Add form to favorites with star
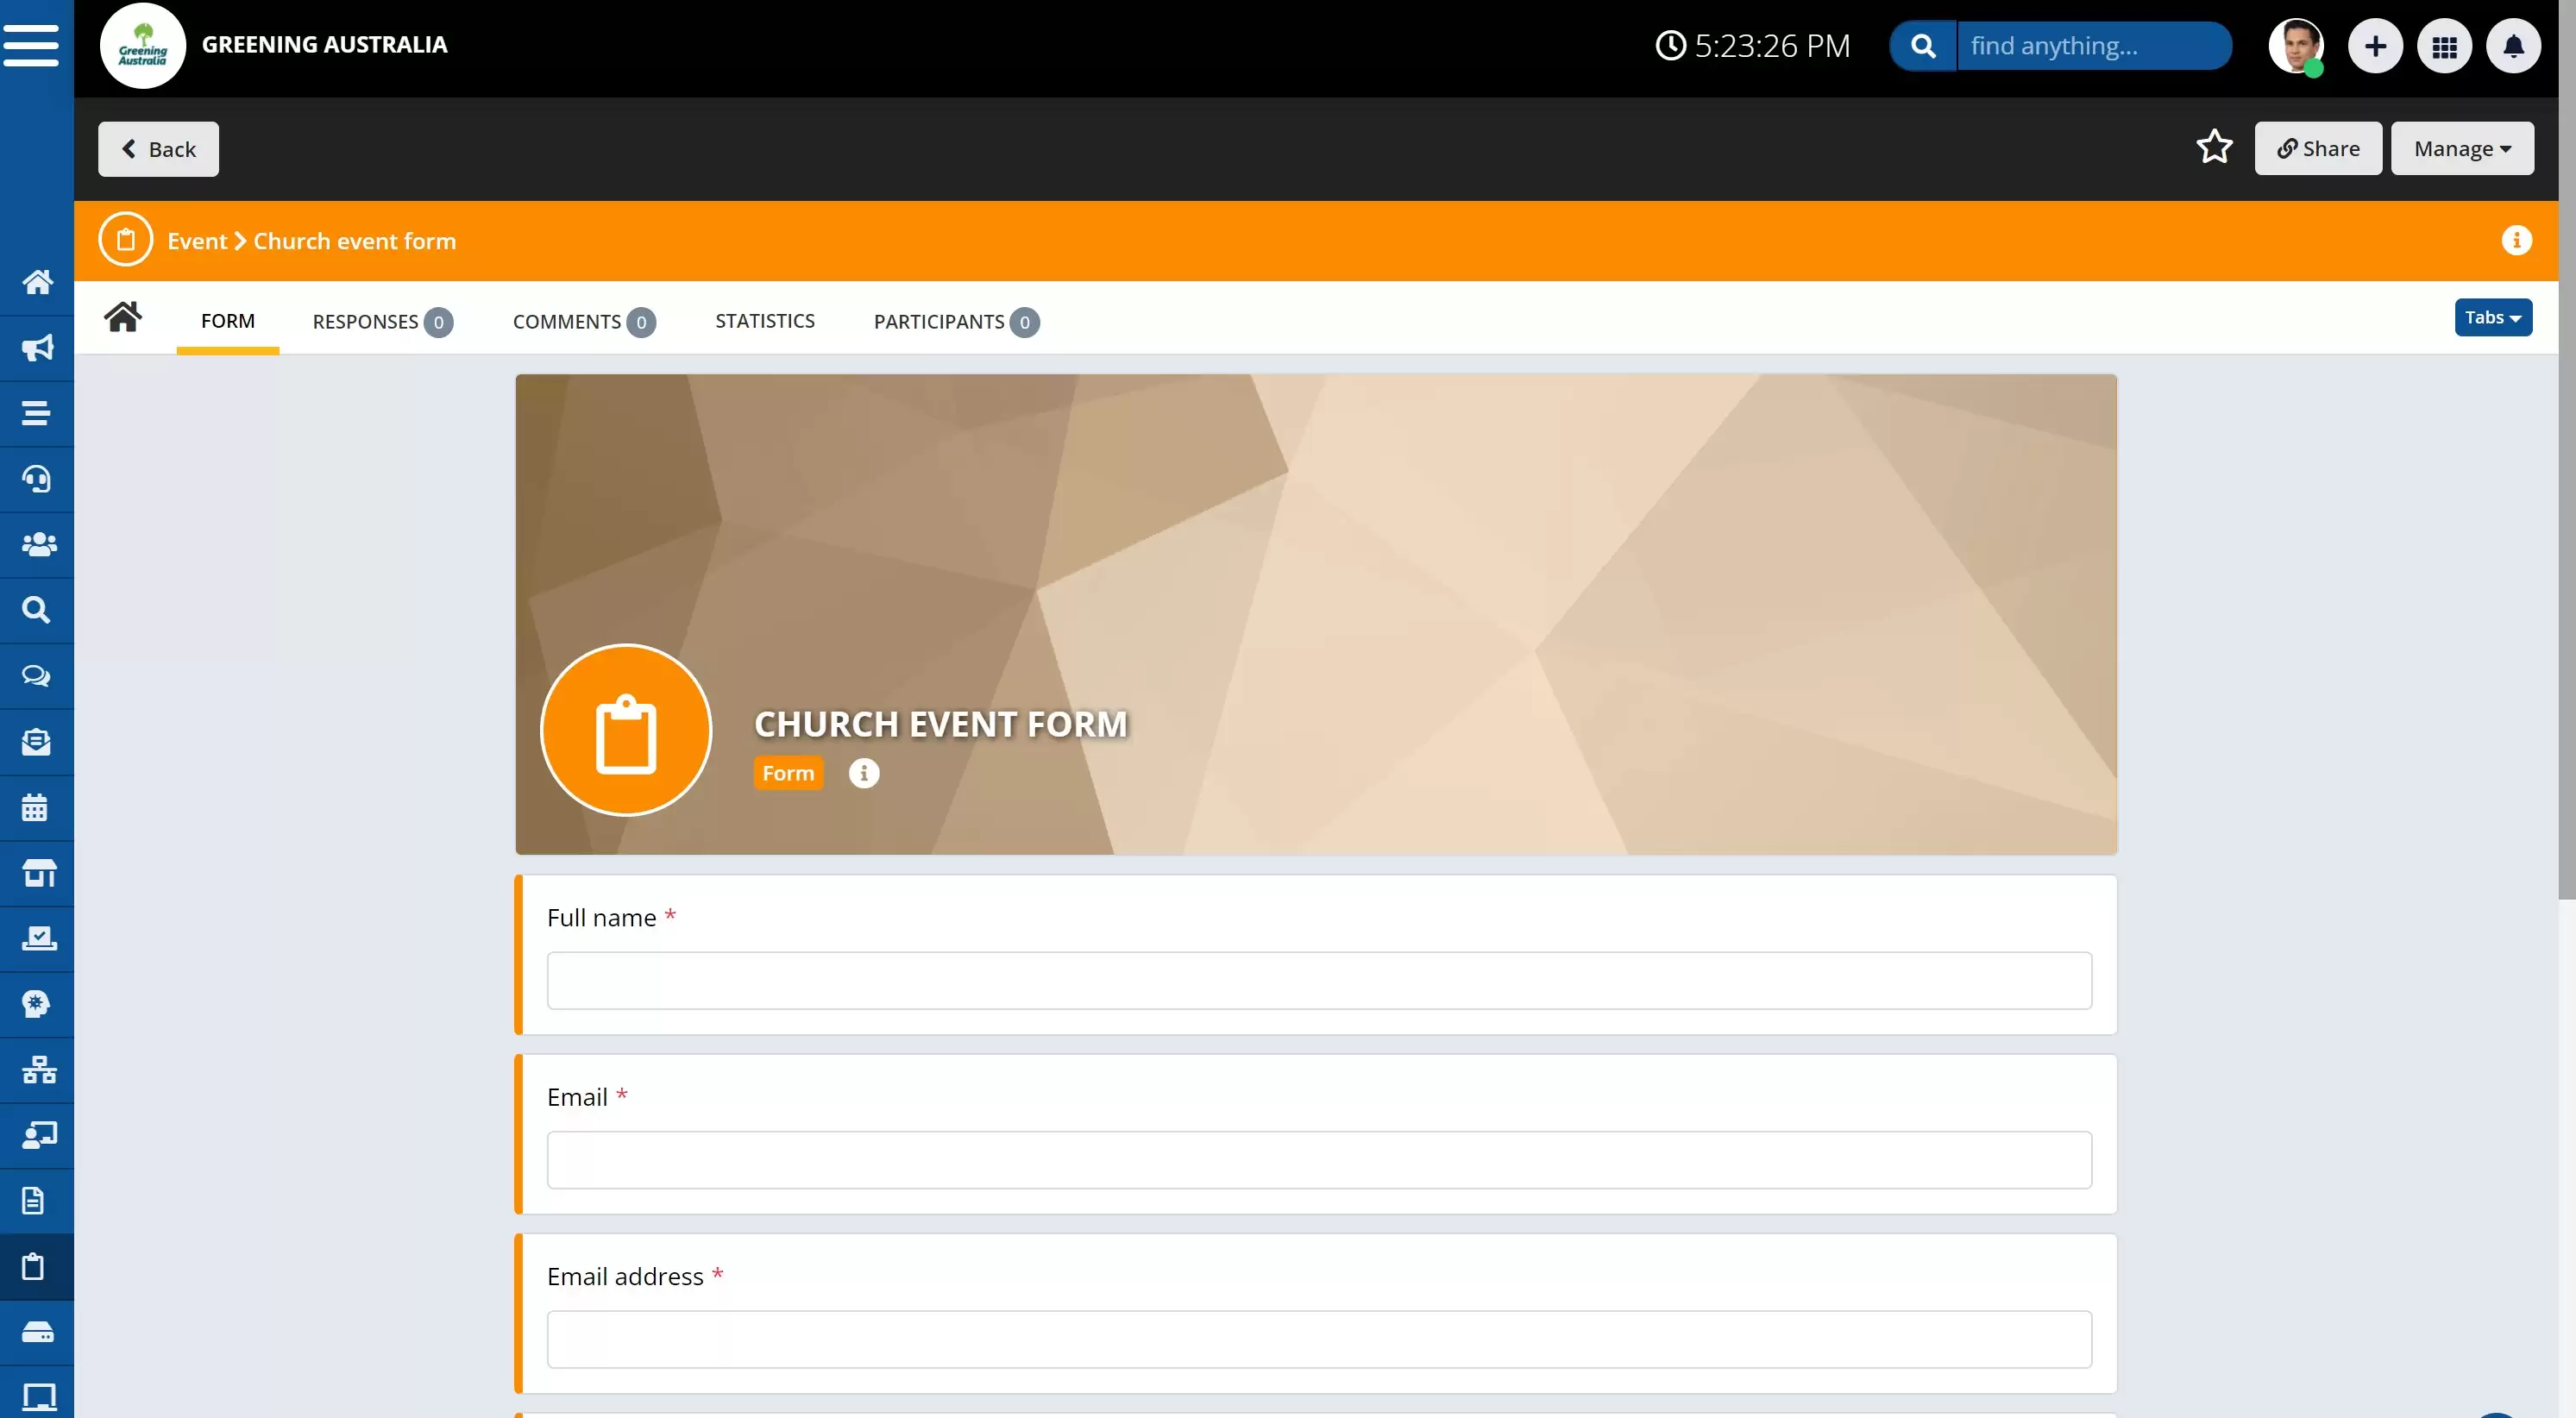This screenshot has height=1418, width=2576. (2214, 148)
